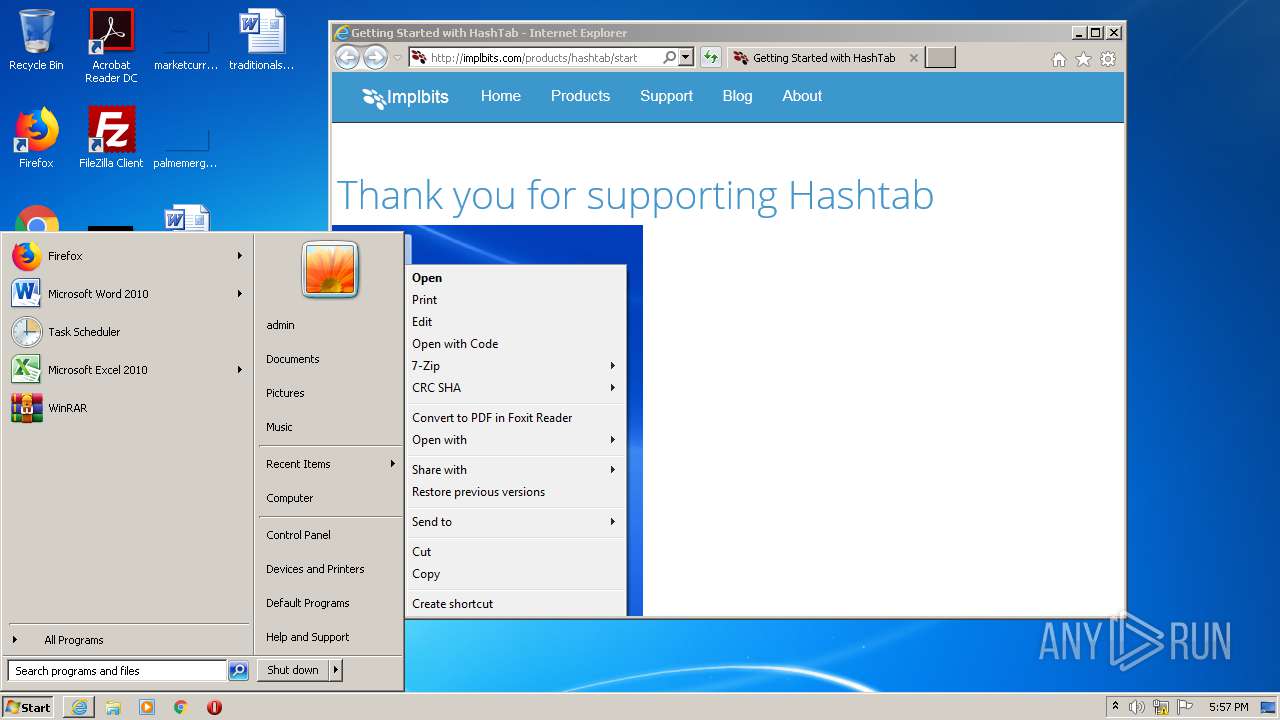Open address bar autocomplete dropdown

(686, 58)
